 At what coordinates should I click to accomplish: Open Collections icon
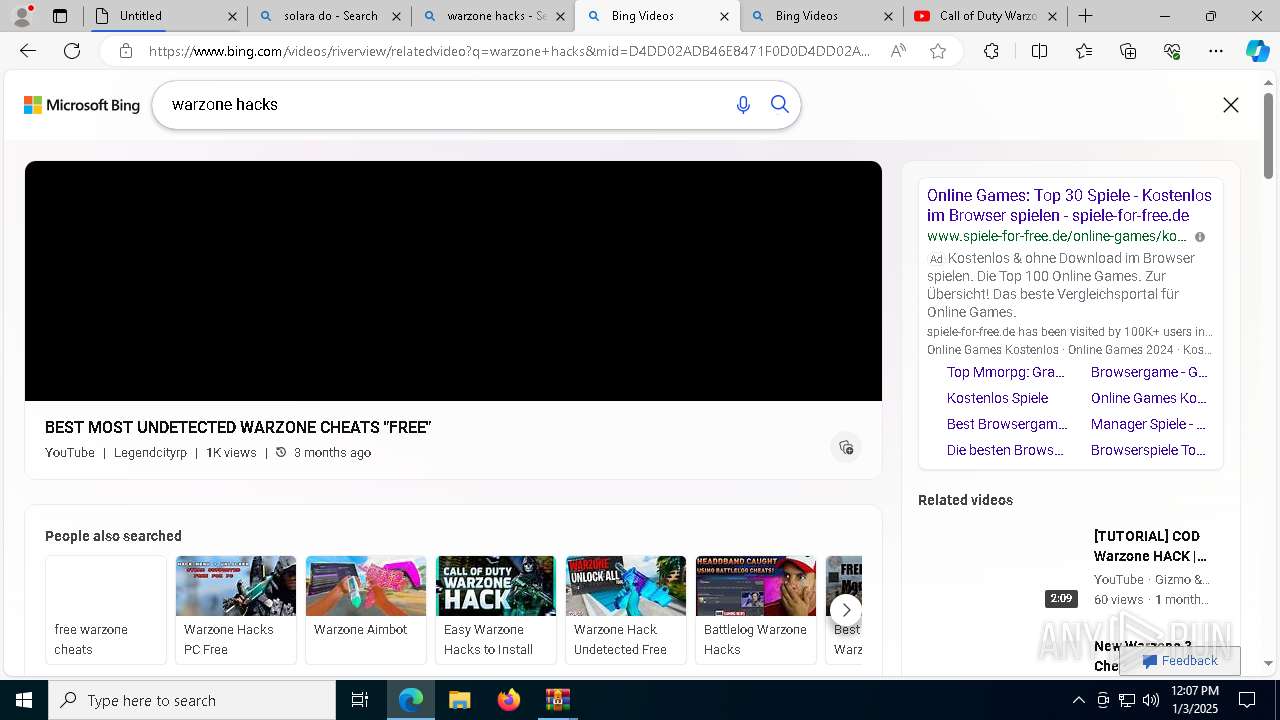tap(1128, 51)
